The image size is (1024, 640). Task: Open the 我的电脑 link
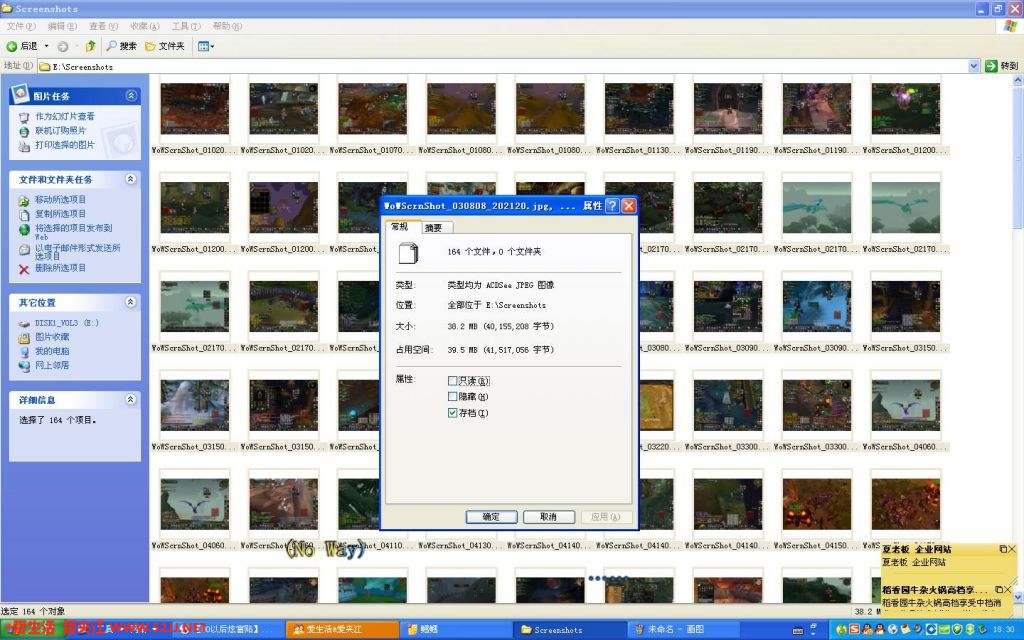pos(52,351)
